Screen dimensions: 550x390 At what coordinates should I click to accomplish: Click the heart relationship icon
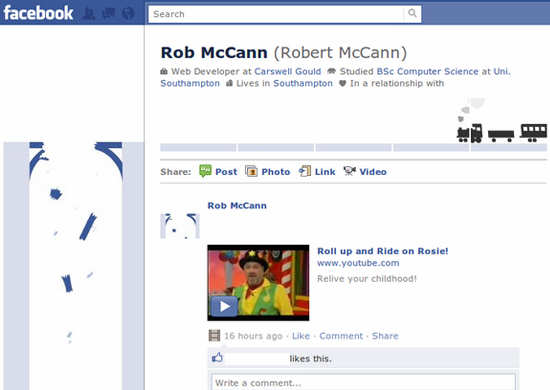click(343, 83)
